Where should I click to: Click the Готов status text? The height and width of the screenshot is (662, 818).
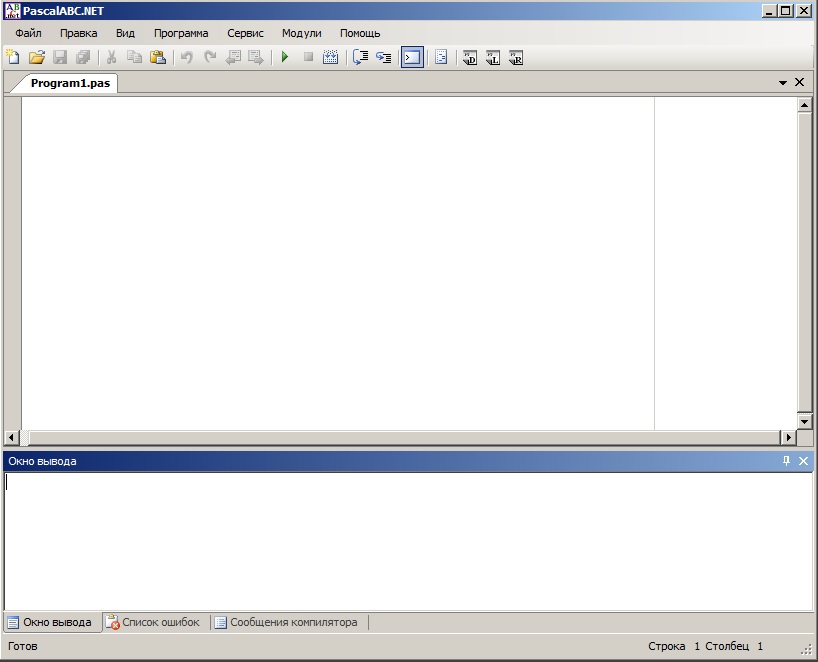coord(23,646)
